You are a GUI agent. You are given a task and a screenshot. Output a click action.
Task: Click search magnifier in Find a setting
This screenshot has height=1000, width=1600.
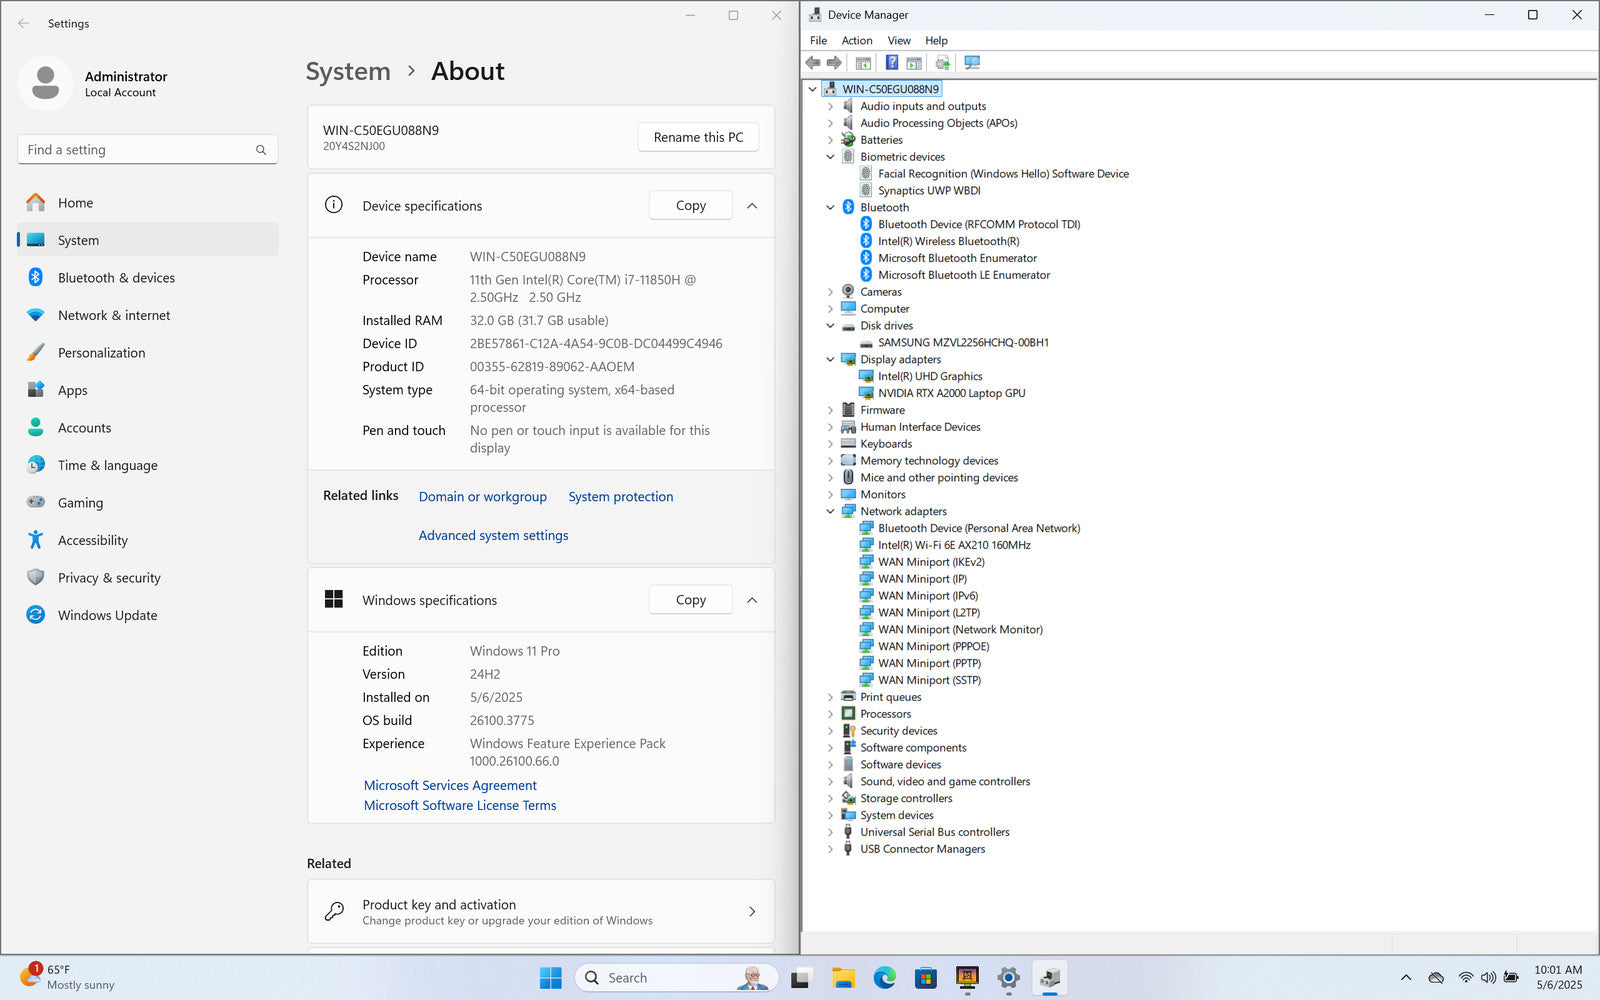pos(261,150)
